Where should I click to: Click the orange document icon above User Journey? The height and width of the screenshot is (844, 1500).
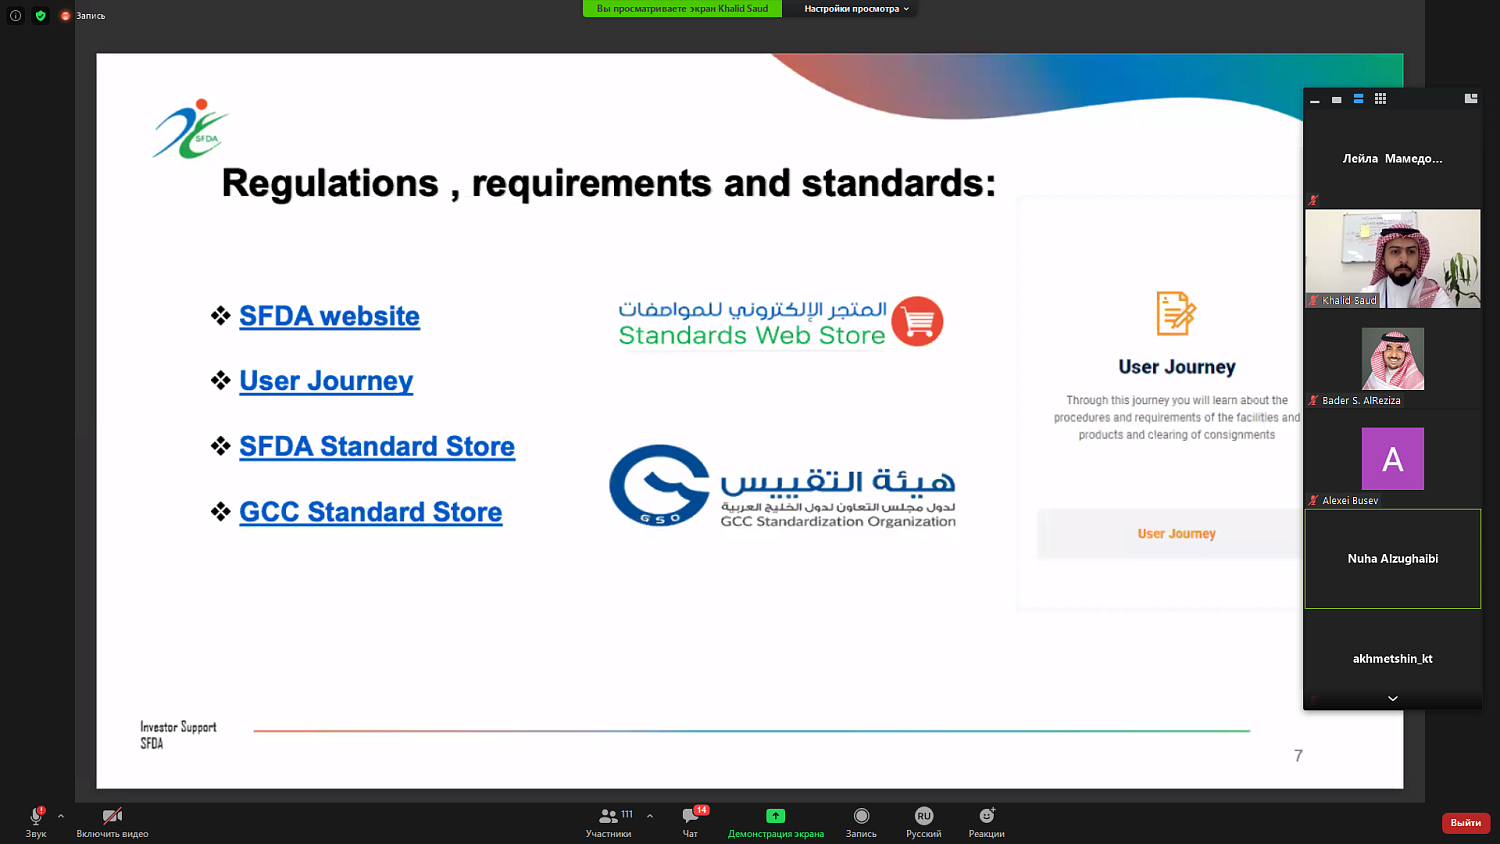point(1176,314)
